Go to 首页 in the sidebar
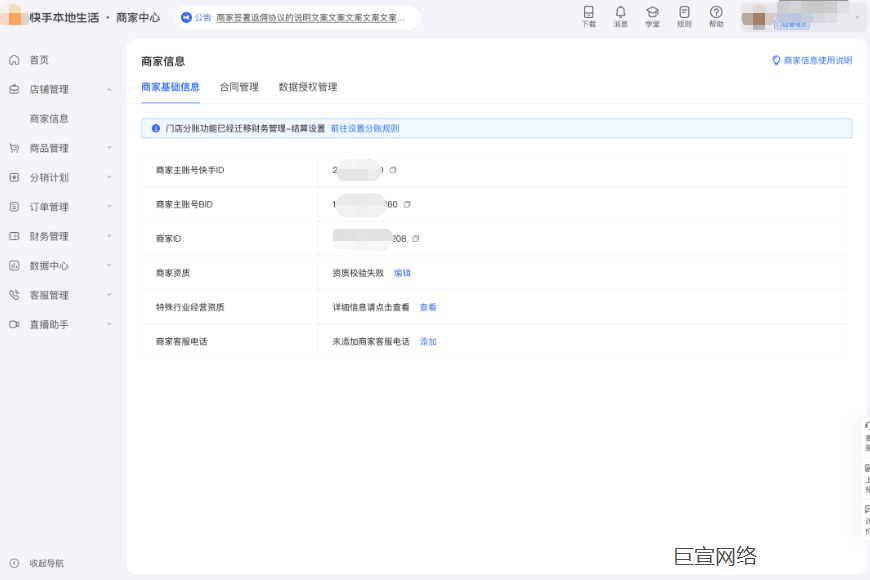The height and width of the screenshot is (580, 870). [x=39, y=60]
